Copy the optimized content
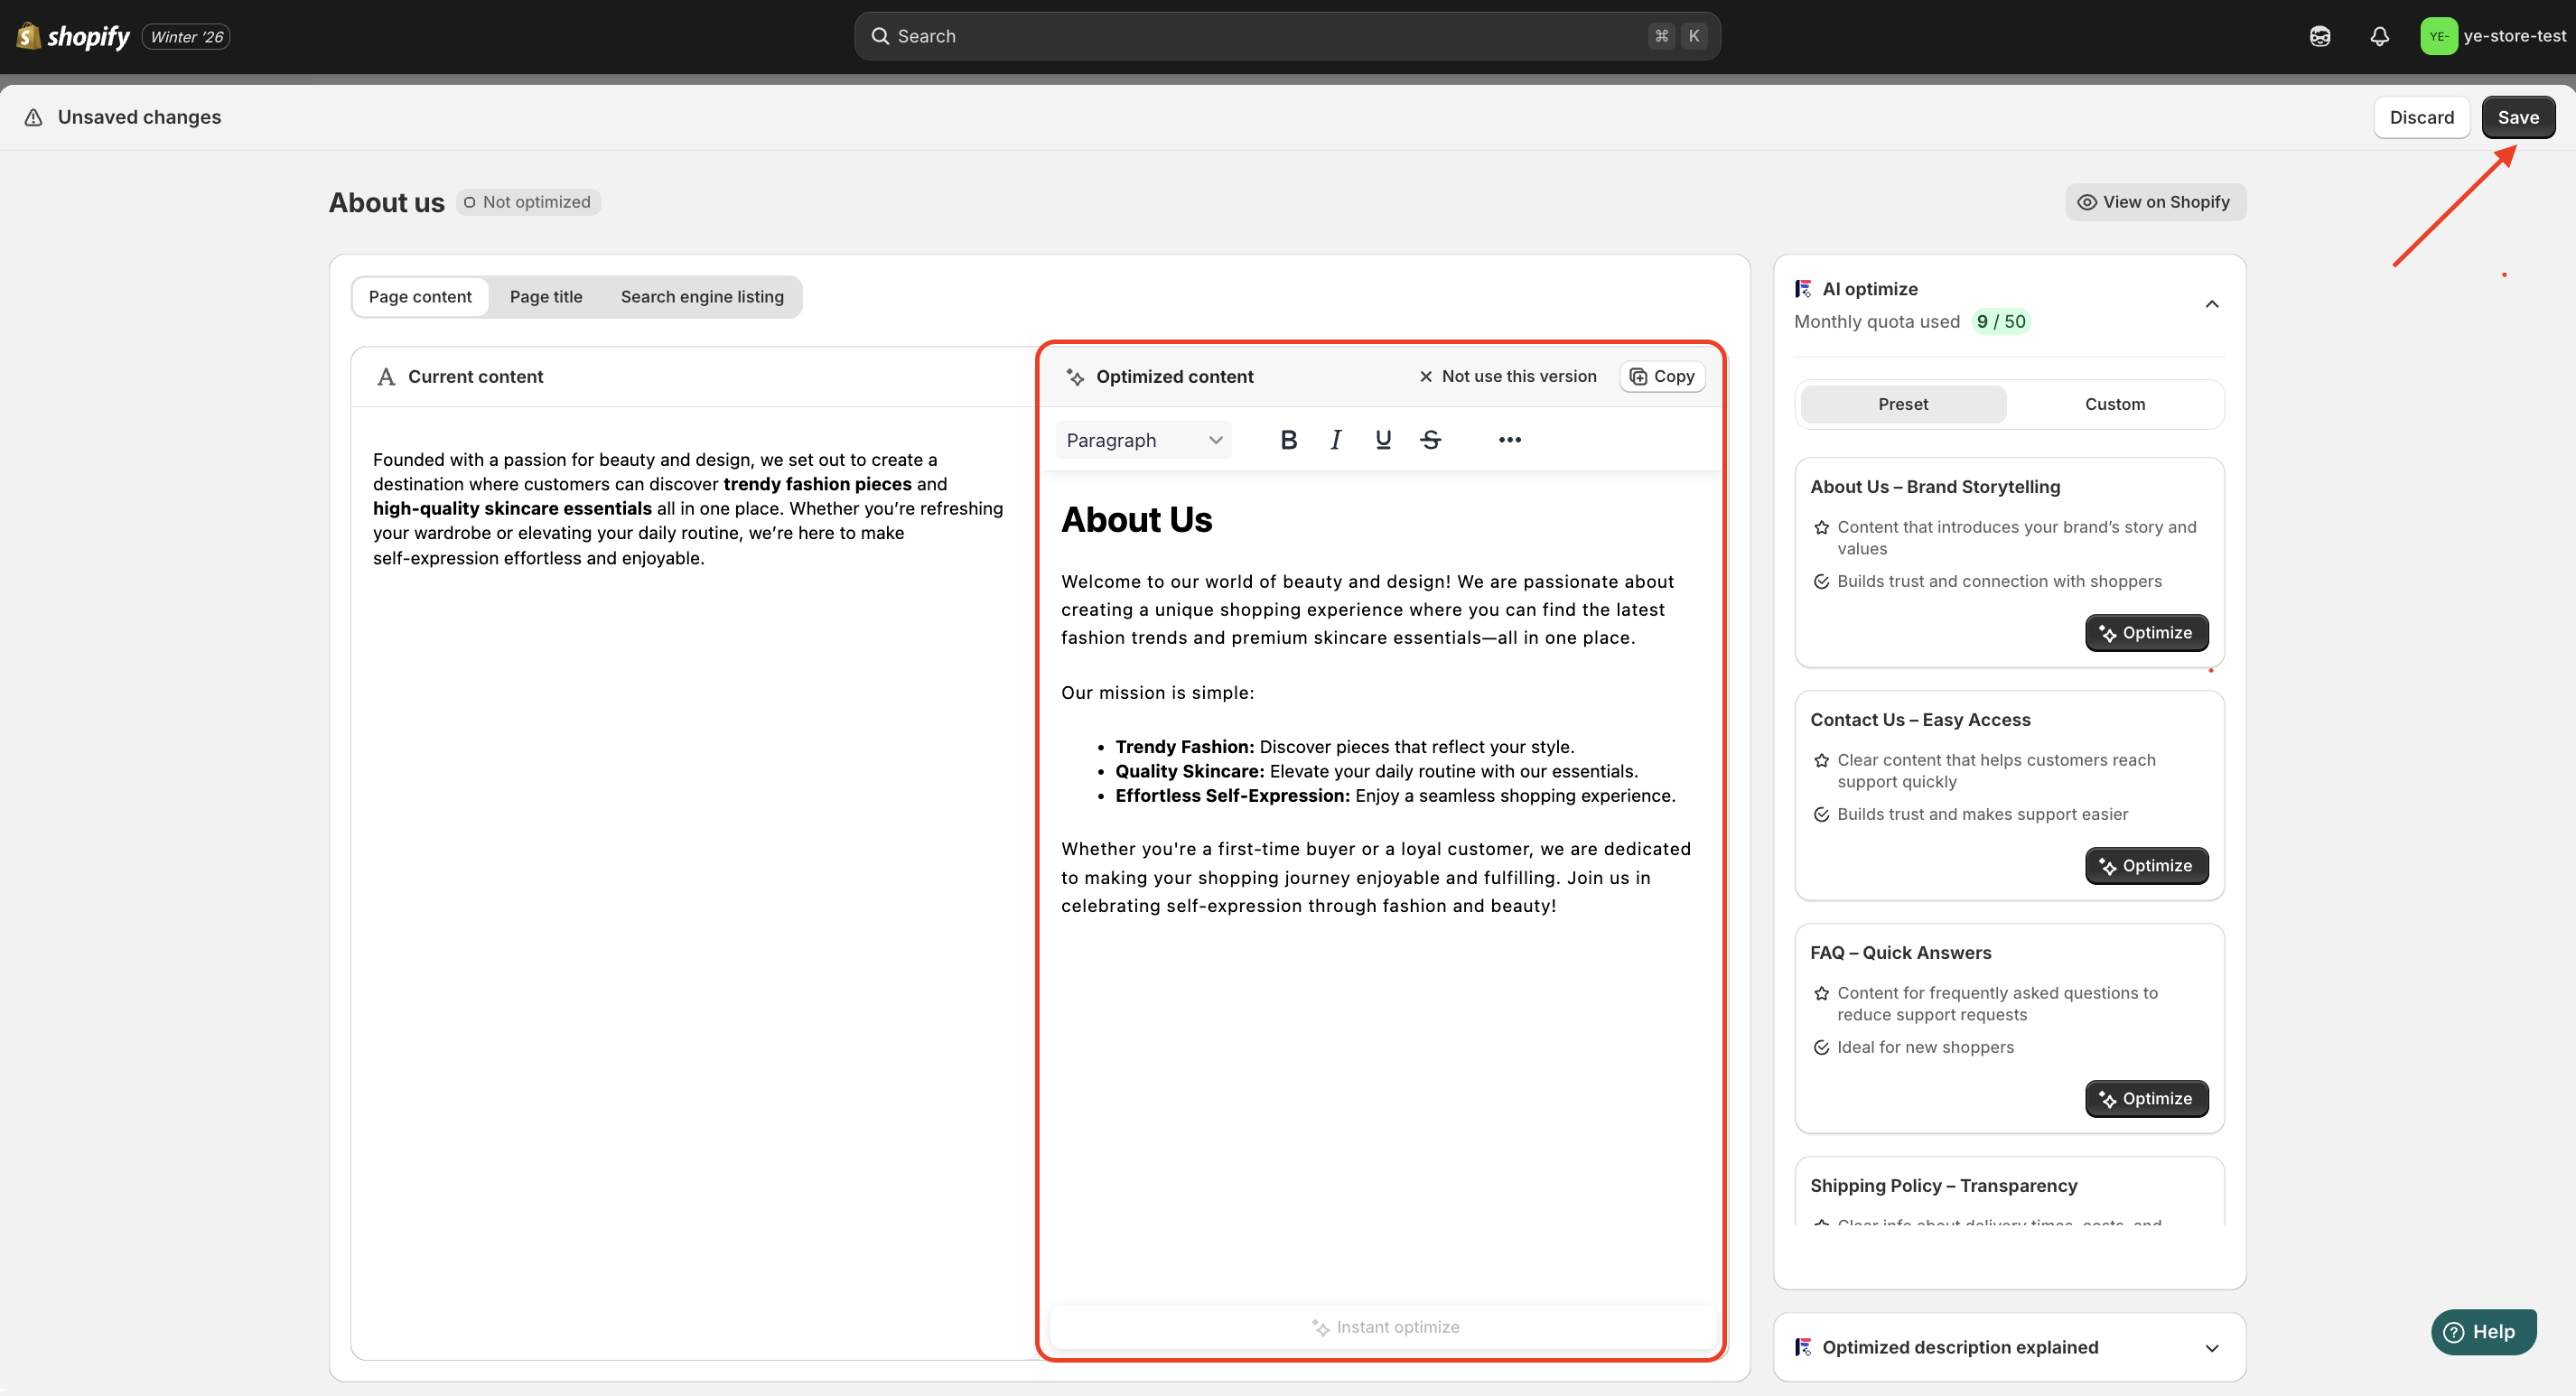This screenshot has height=1396, width=2576. point(1662,377)
